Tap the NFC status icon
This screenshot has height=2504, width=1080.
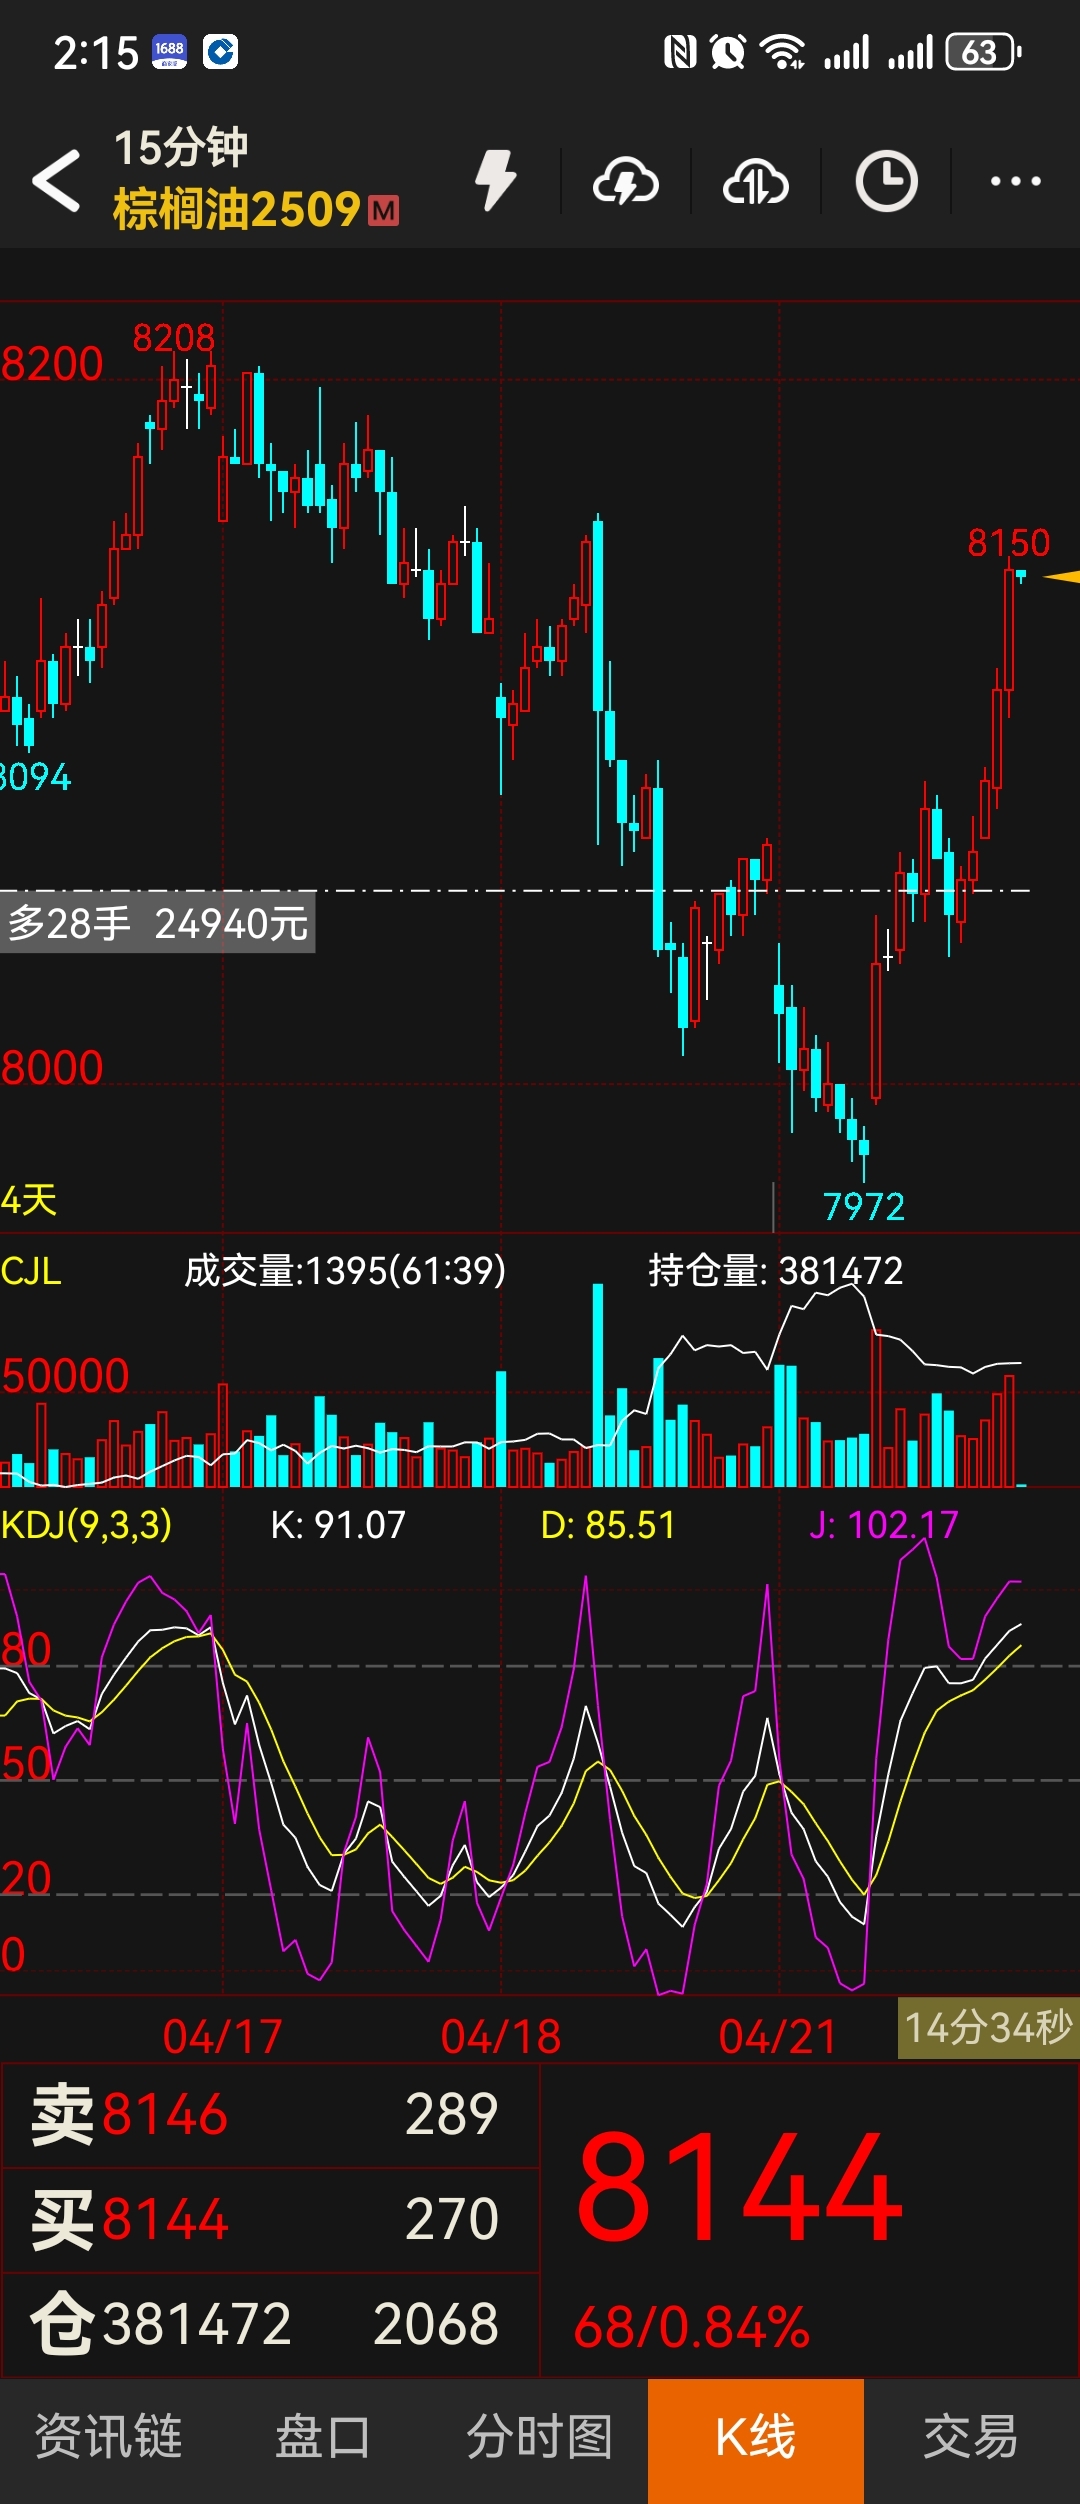pos(680,52)
